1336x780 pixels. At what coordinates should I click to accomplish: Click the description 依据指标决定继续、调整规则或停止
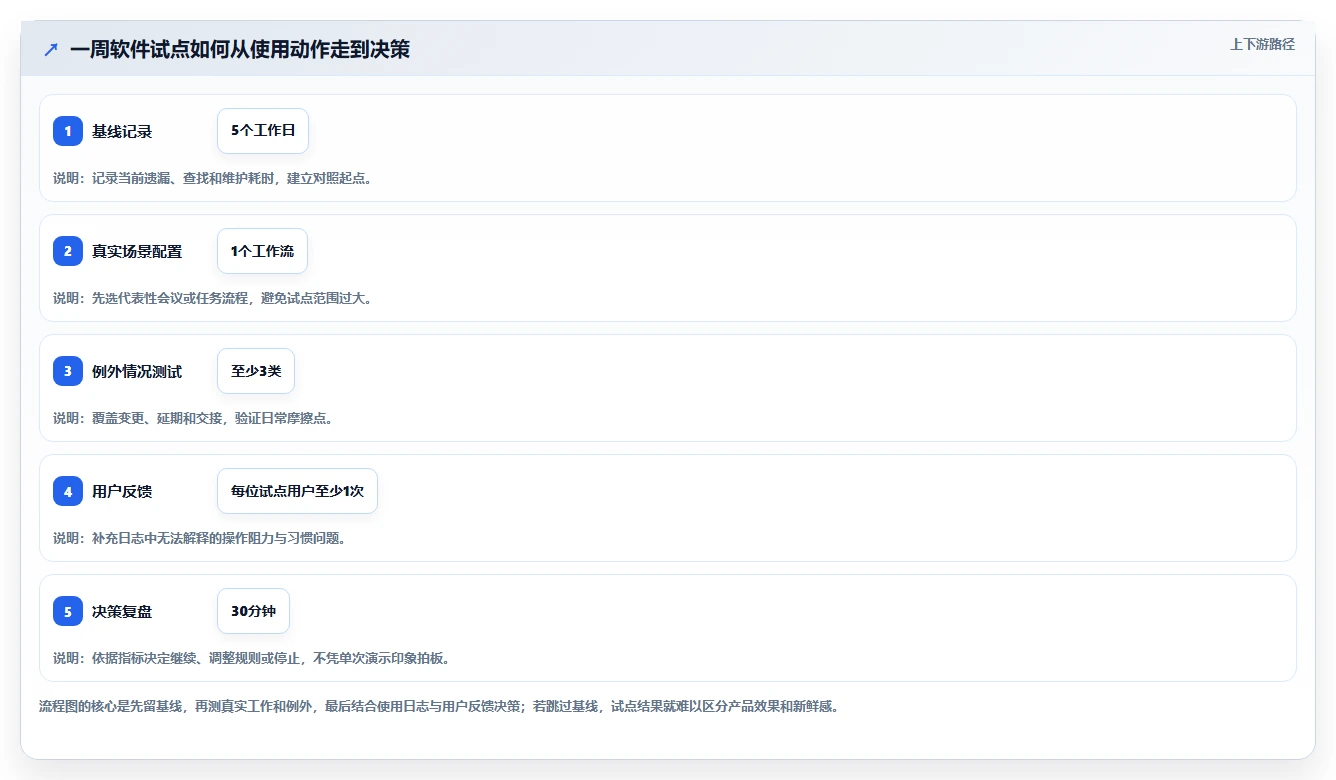252,658
